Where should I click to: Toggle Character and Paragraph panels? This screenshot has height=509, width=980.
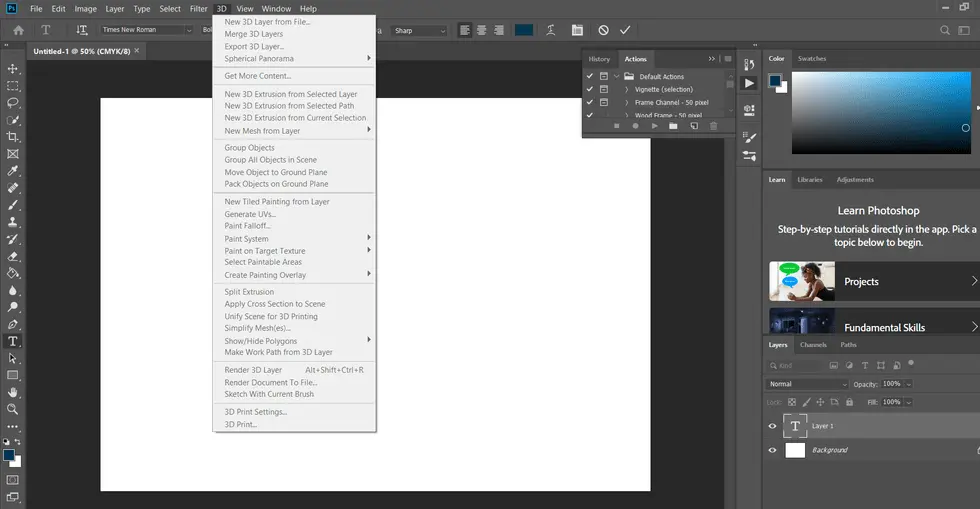(x=577, y=30)
